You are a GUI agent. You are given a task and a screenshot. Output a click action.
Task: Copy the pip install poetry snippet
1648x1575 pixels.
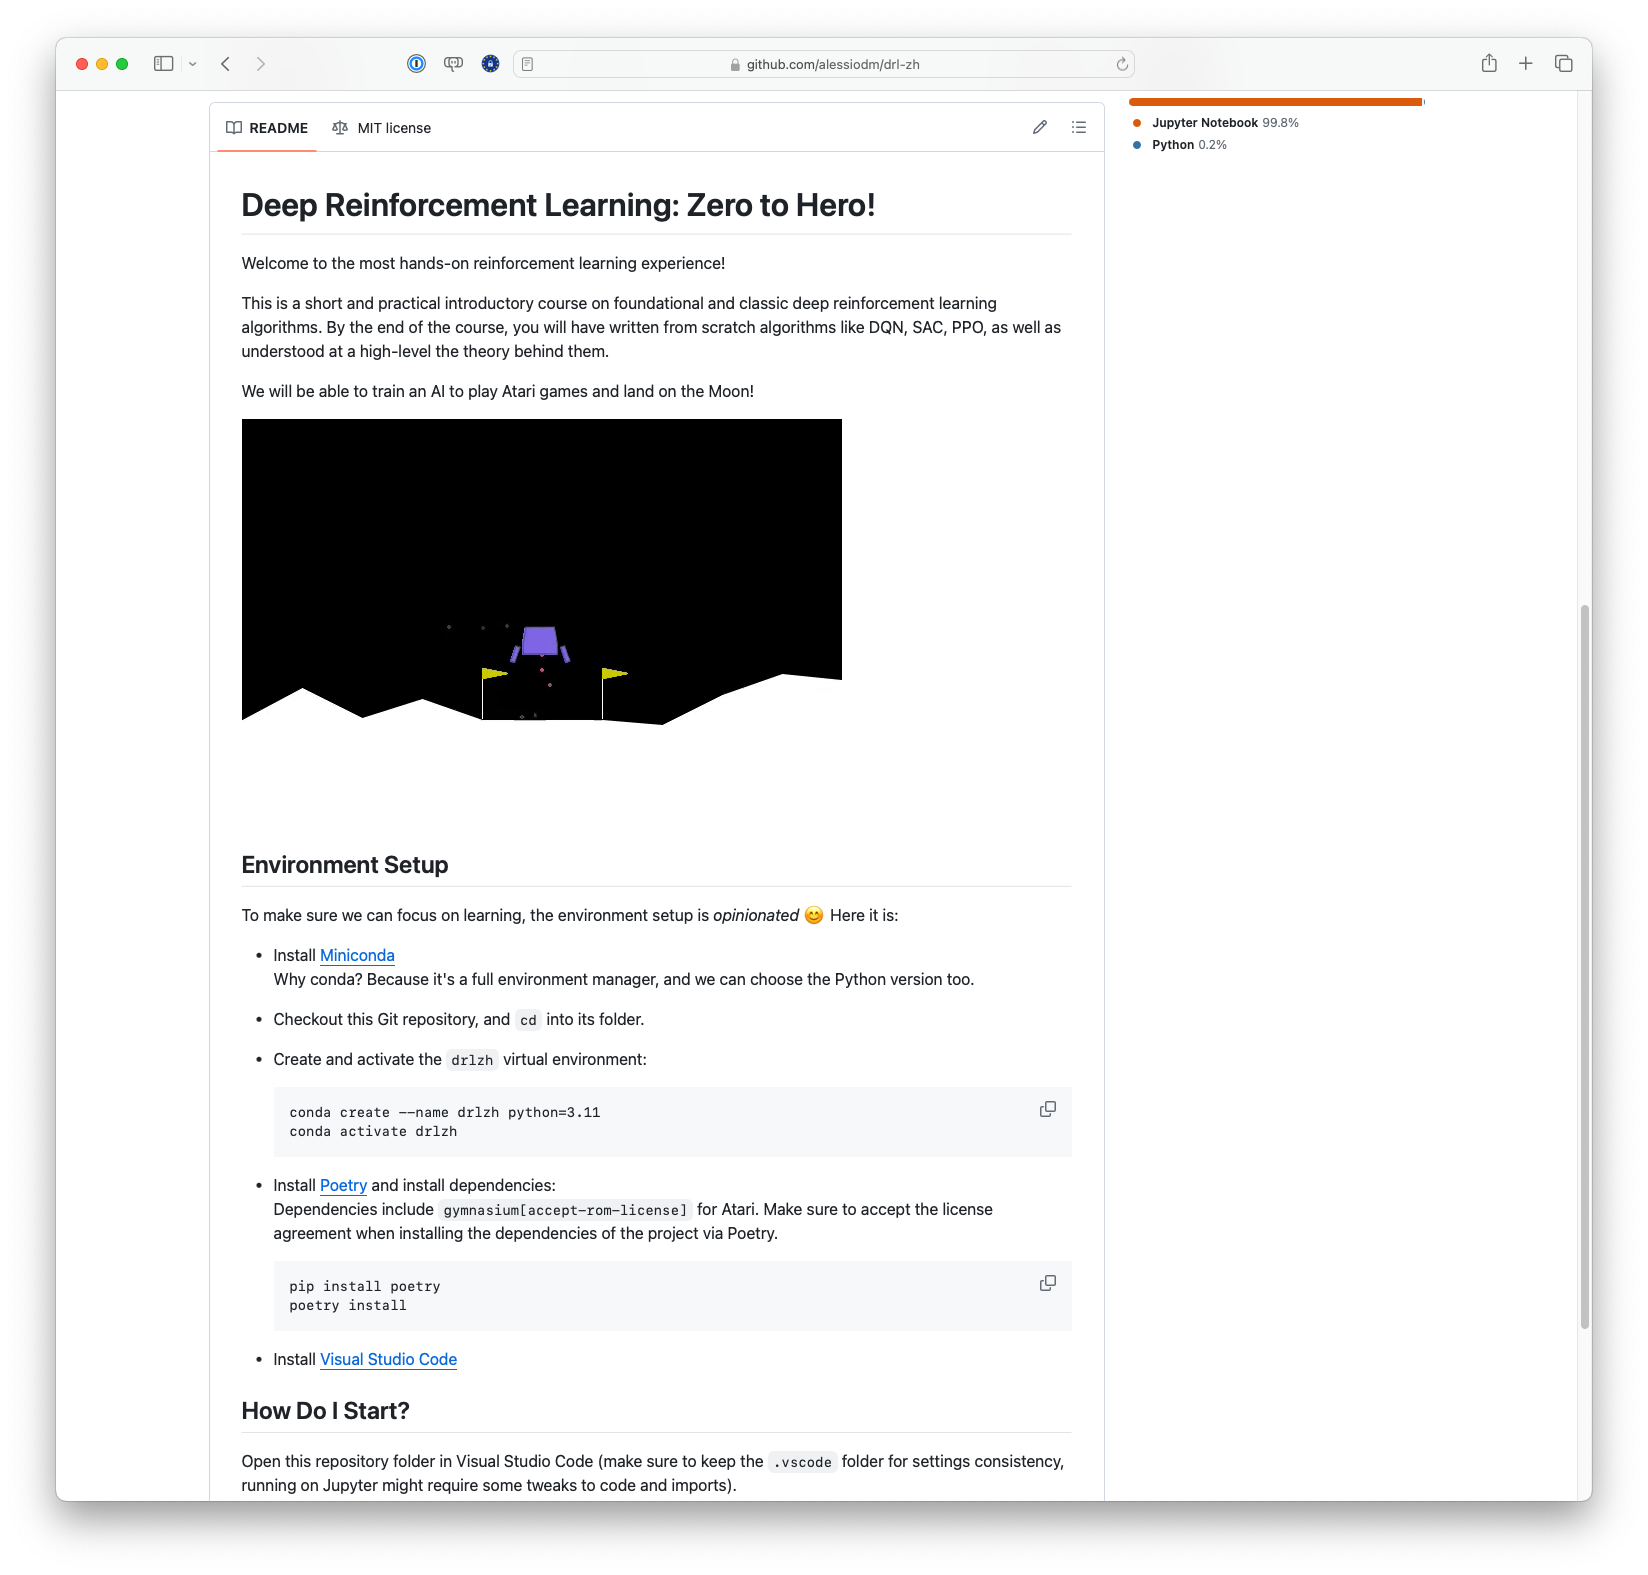1047,1283
